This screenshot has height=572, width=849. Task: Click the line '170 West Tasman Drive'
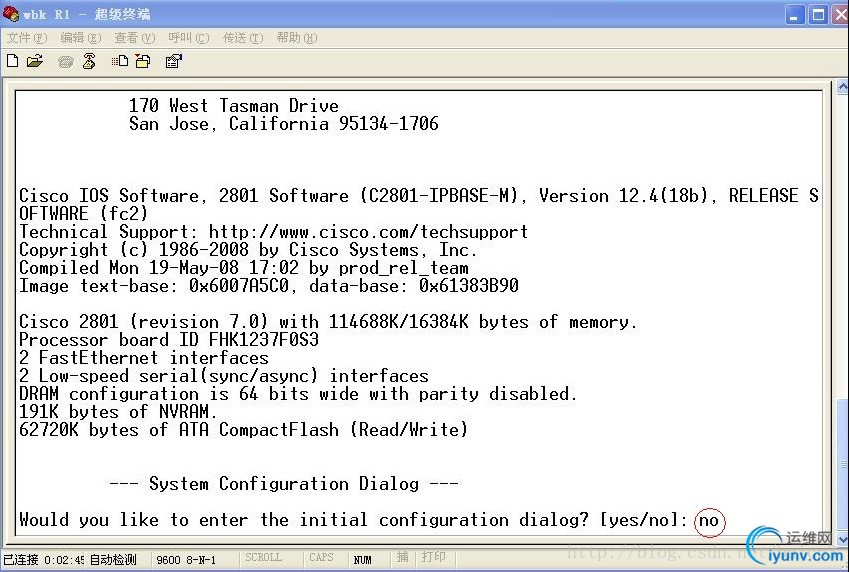(x=234, y=105)
